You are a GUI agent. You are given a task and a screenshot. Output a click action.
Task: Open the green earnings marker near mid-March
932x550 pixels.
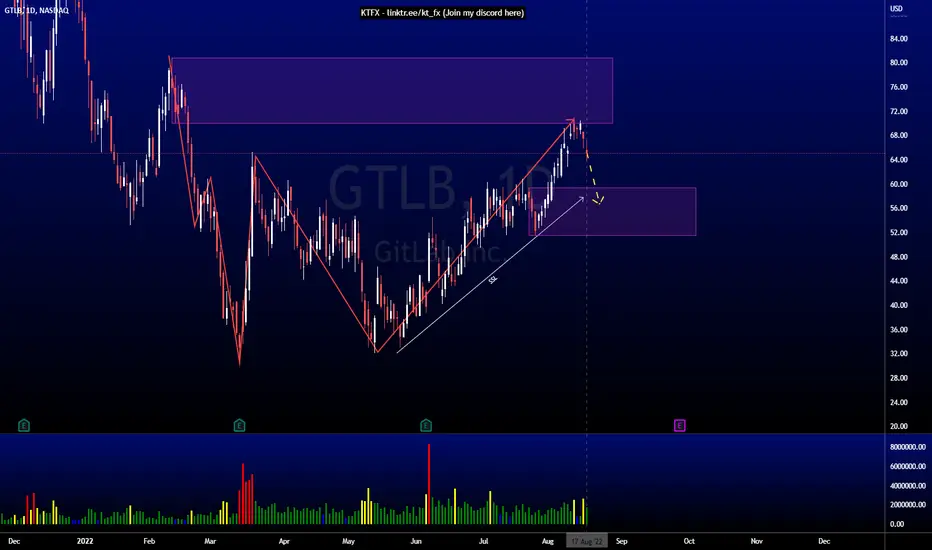pyautogui.click(x=240, y=425)
